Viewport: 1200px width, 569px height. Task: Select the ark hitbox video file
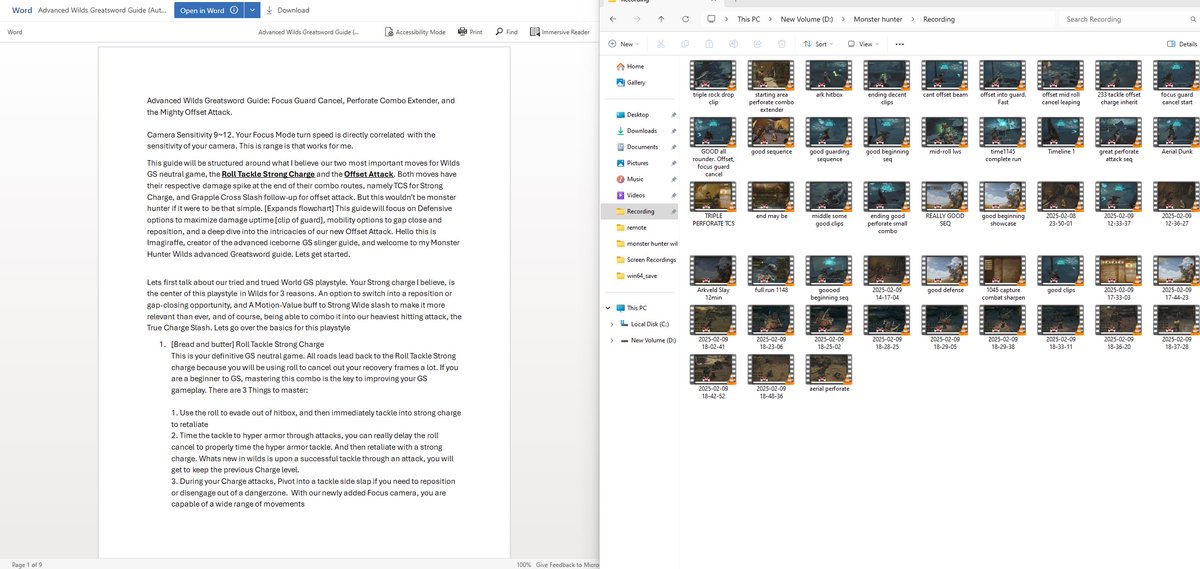[x=830, y=78]
